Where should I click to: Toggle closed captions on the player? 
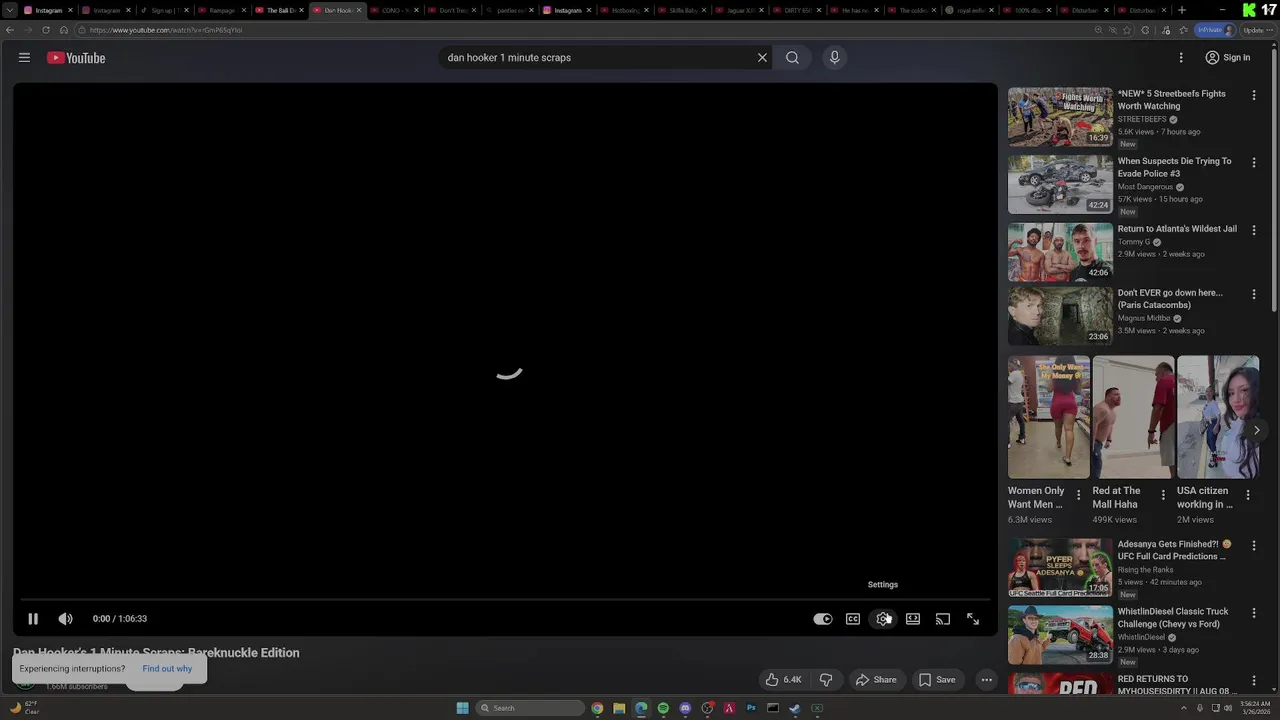point(853,619)
